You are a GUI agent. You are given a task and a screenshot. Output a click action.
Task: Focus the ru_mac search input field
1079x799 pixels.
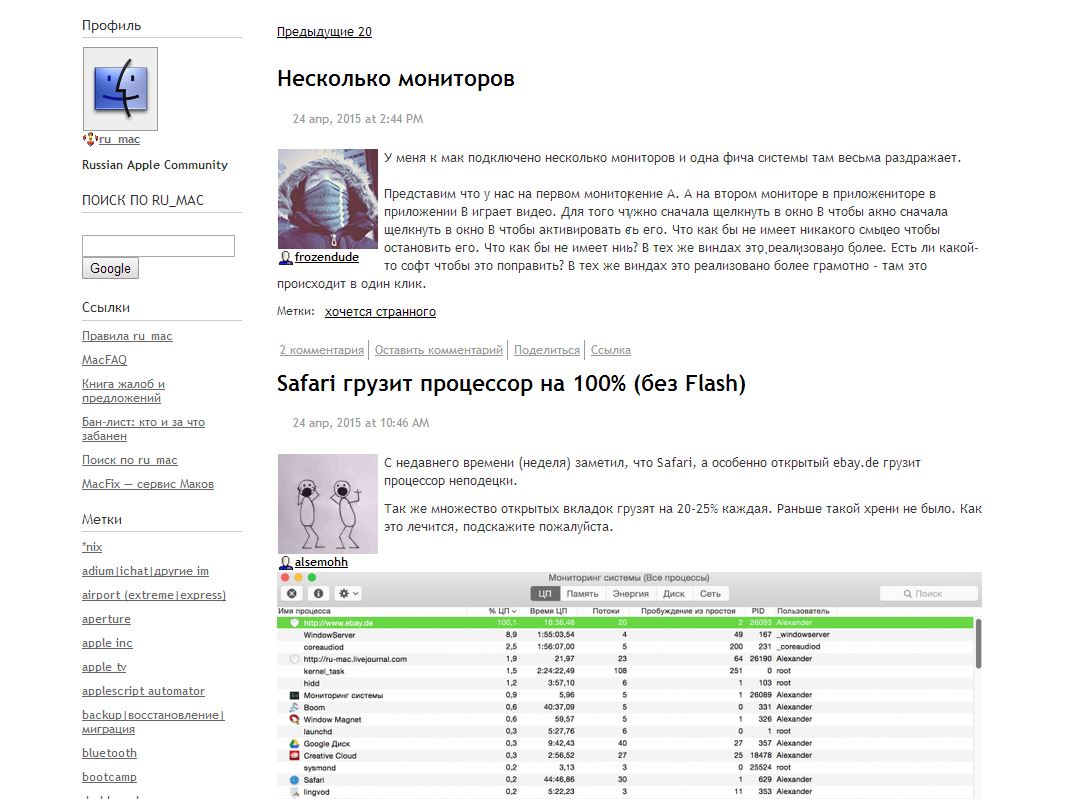(158, 246)
